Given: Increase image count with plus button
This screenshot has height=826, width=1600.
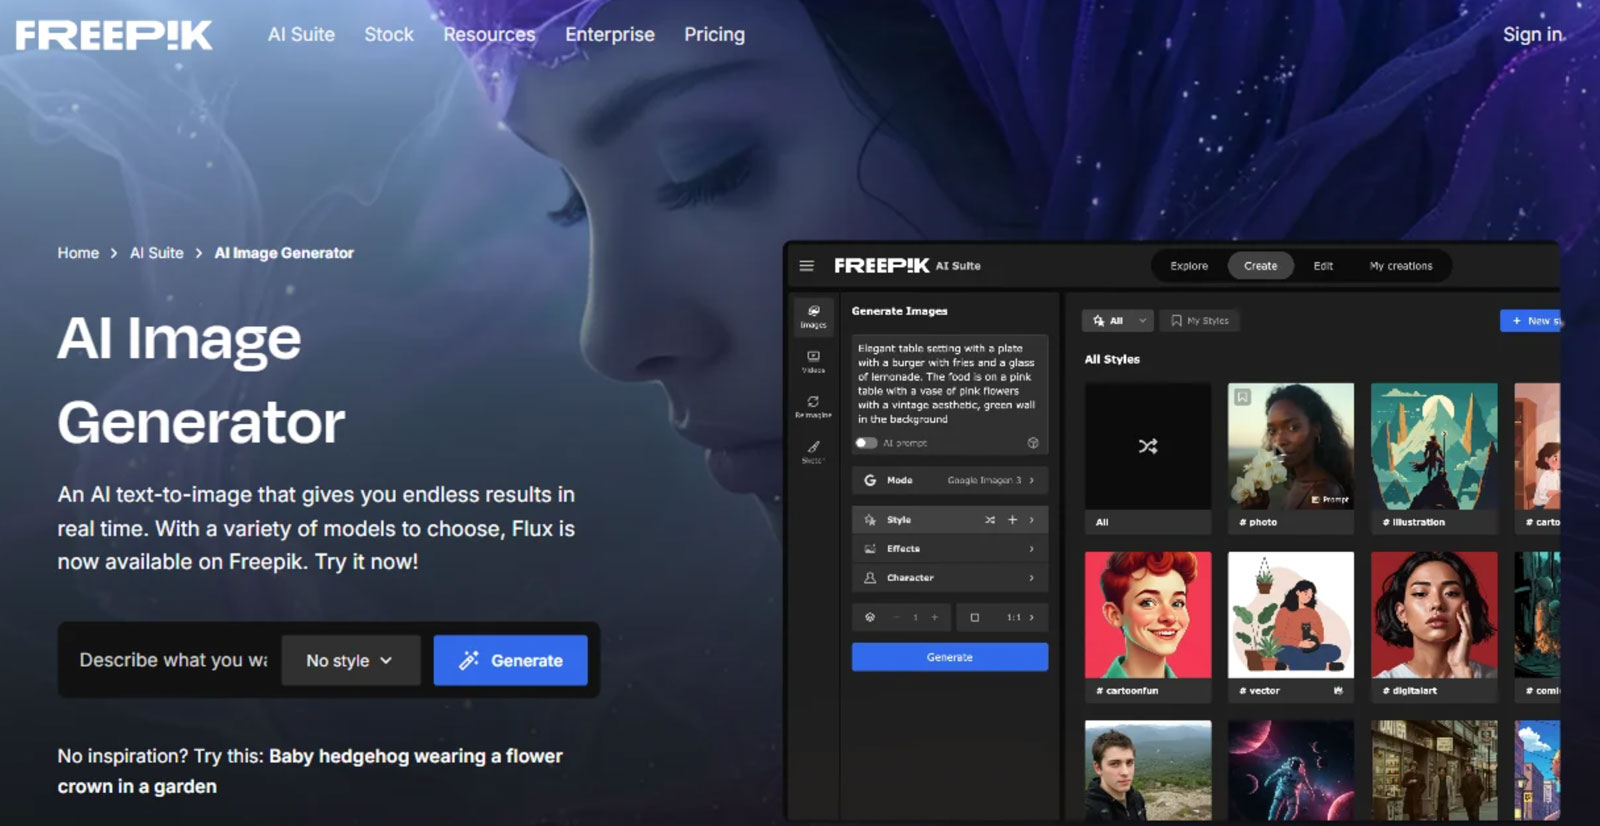Looking at the screenshot, I should tap(935, 618).
